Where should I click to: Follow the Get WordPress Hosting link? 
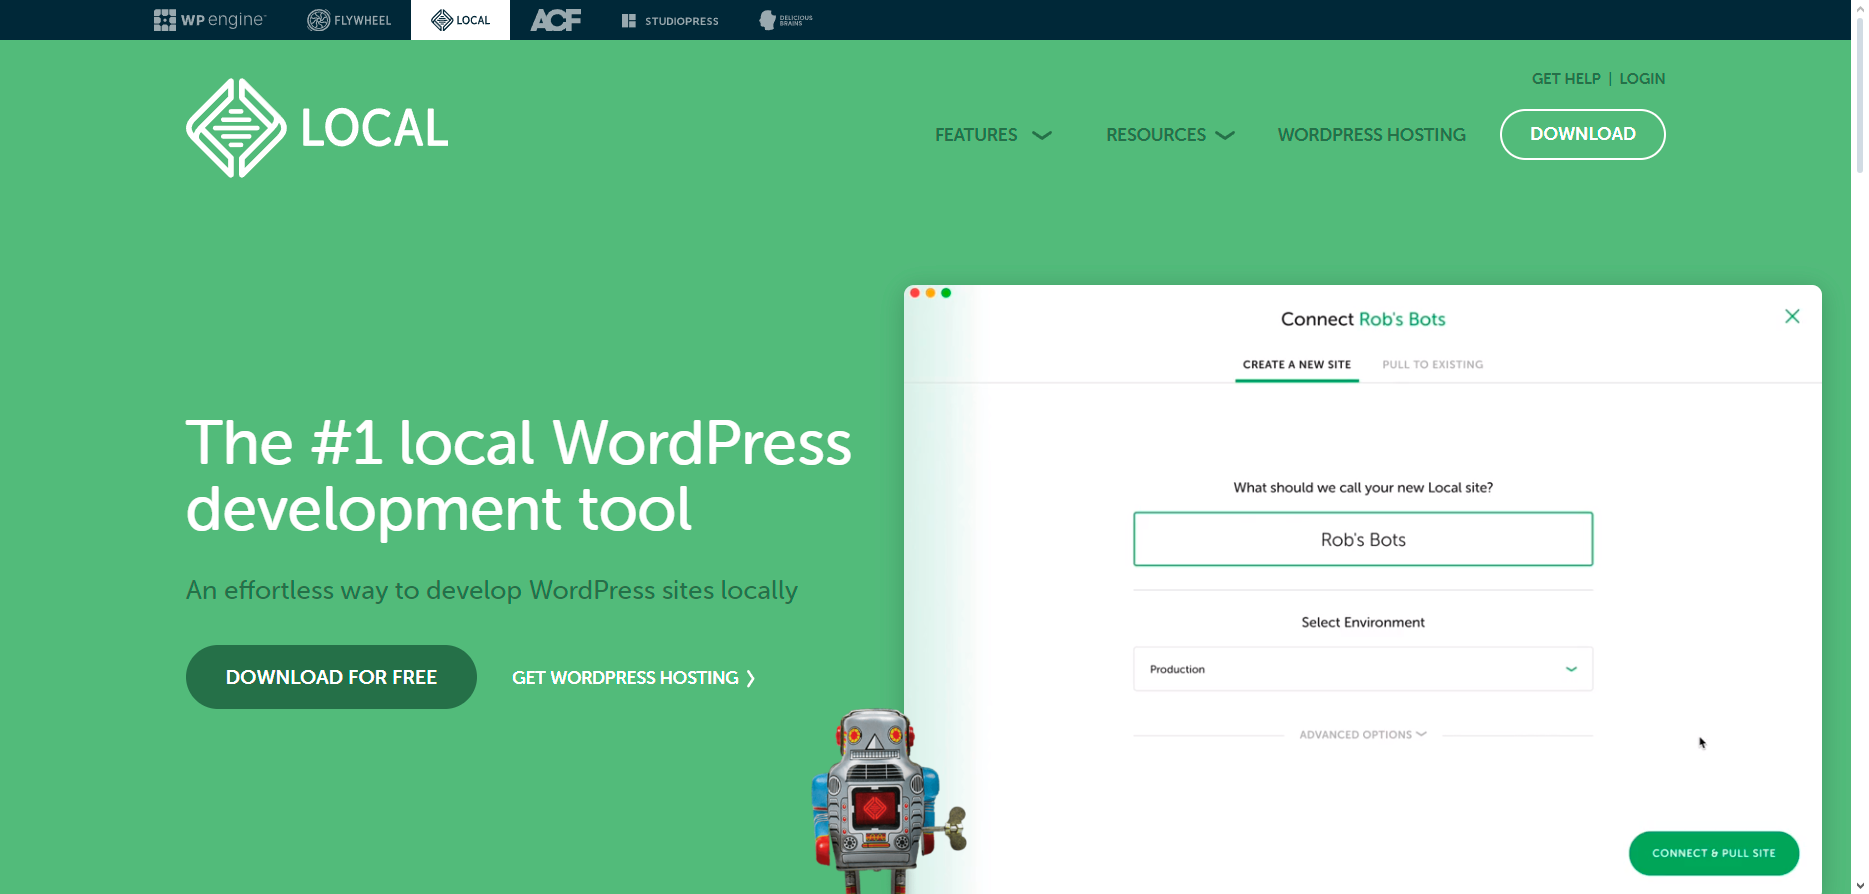(633, 678)
